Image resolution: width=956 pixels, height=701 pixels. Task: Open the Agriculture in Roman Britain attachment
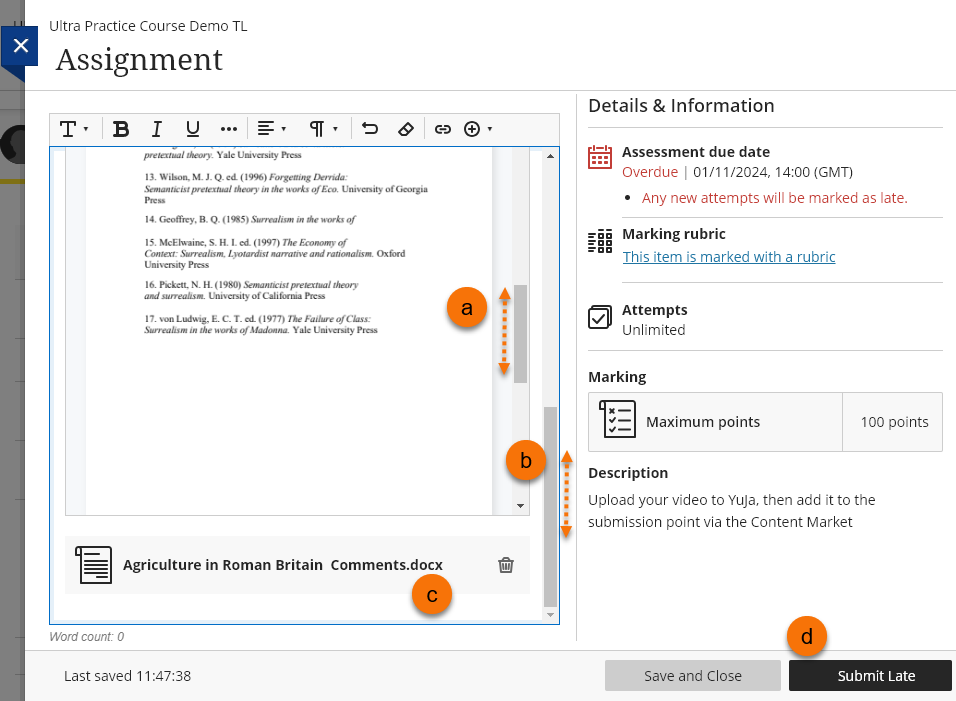coord(282,565)
